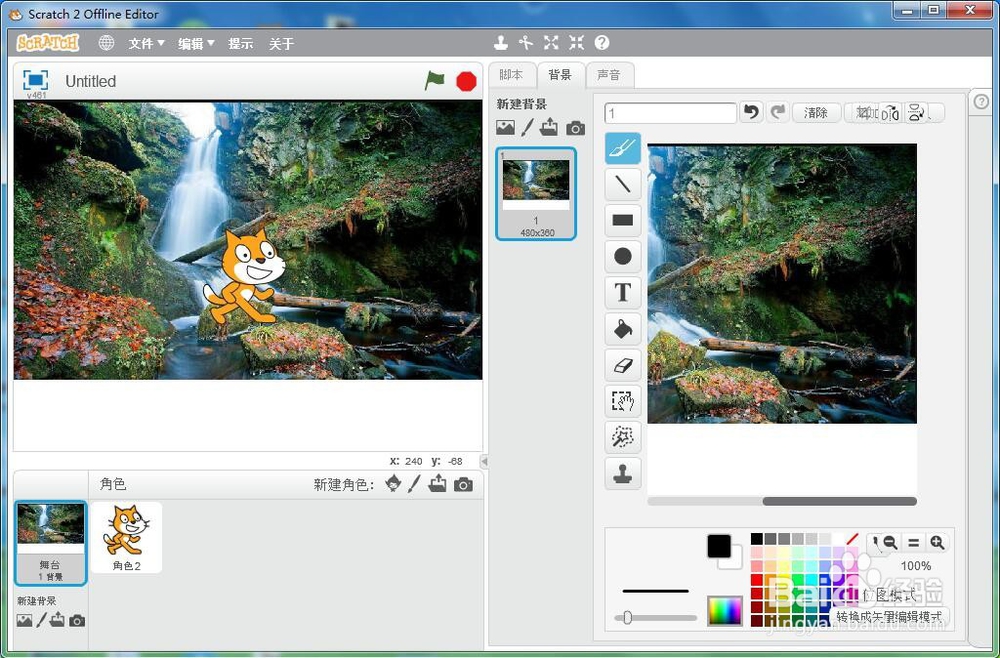Flip the backdrop left-right

point(890,113)
